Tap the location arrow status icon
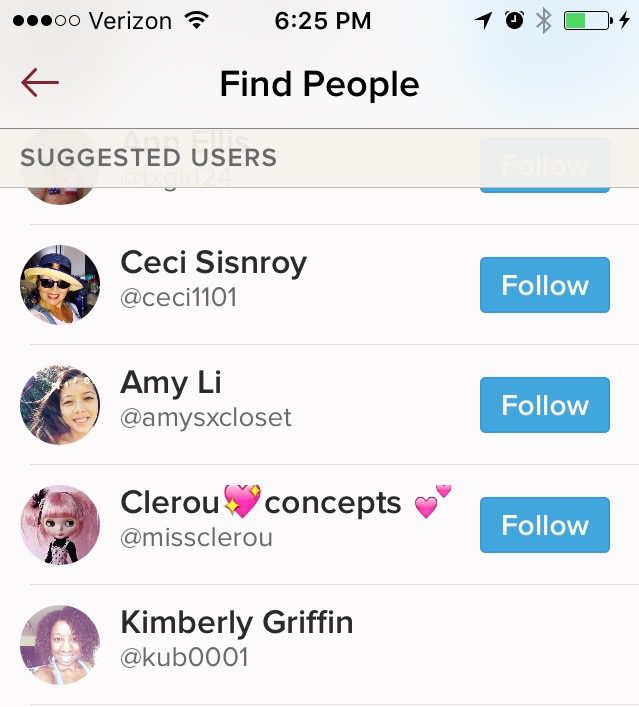 coord(484,20)
